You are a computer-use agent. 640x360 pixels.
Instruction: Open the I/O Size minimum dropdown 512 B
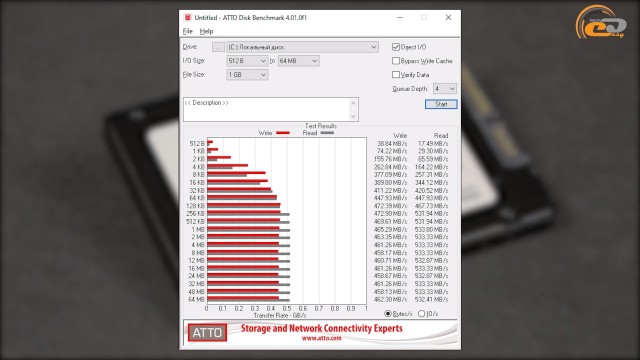point(247,61)
